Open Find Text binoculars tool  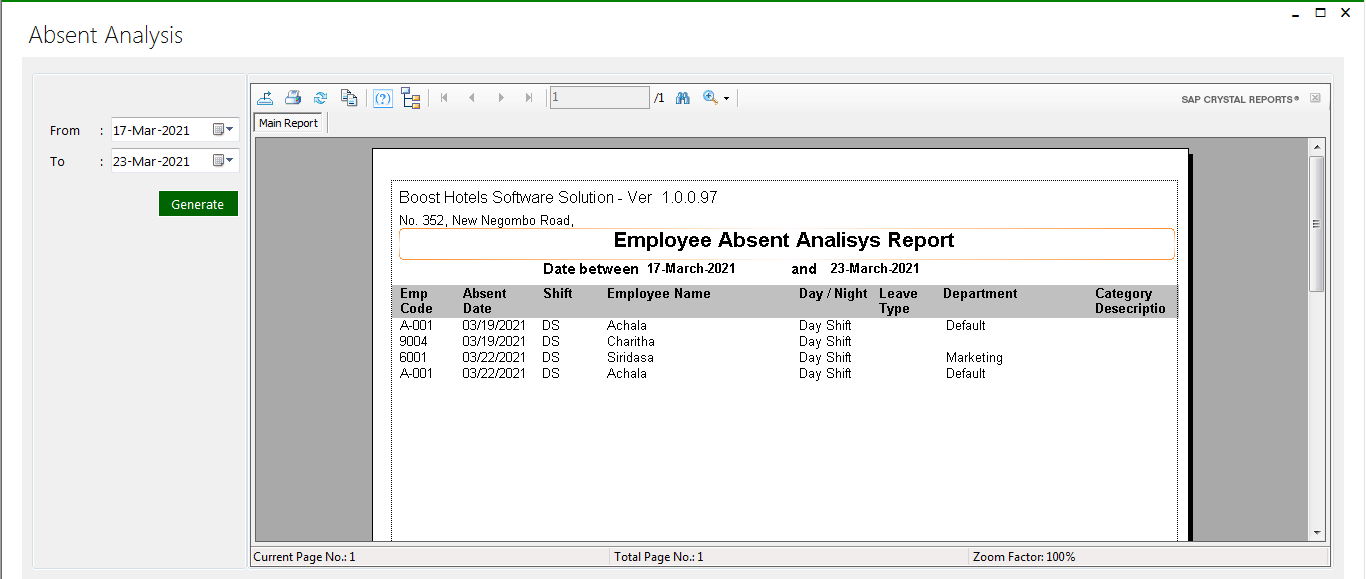point(683,98)
